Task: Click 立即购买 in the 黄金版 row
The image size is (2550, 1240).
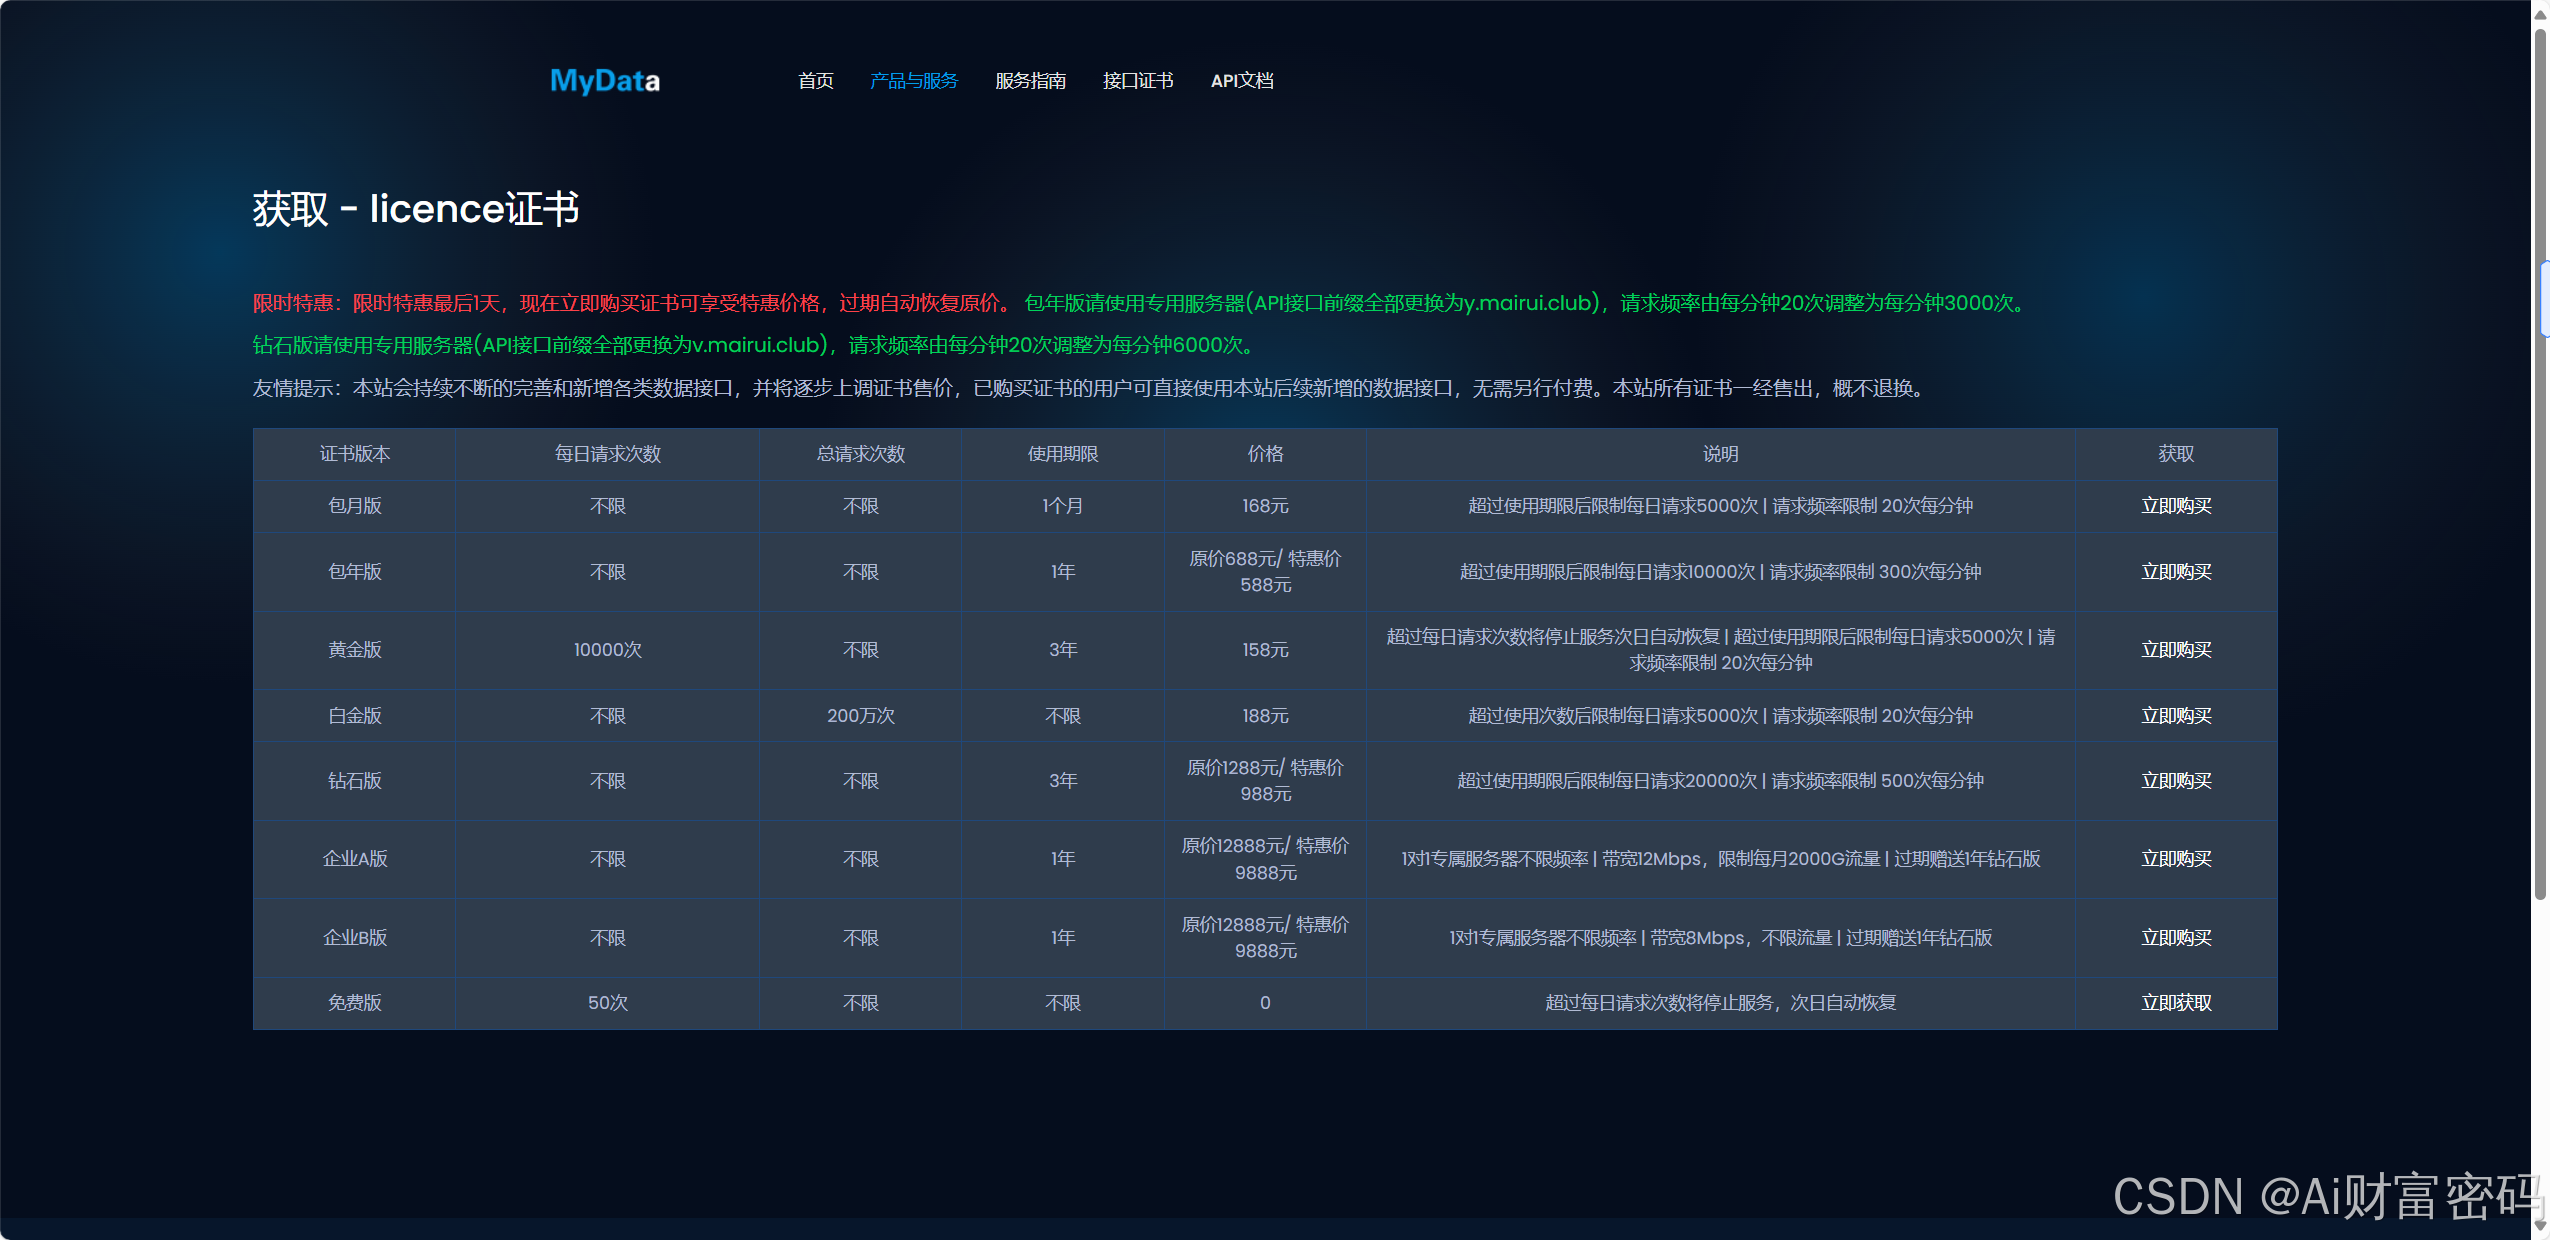Action: click(x=2175, y=650)
